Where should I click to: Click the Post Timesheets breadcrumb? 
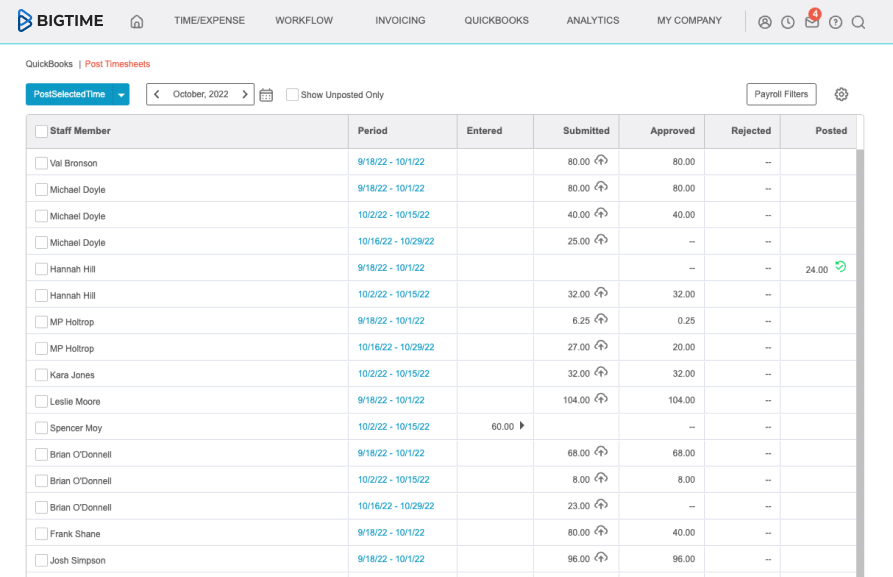click(117, 64)
